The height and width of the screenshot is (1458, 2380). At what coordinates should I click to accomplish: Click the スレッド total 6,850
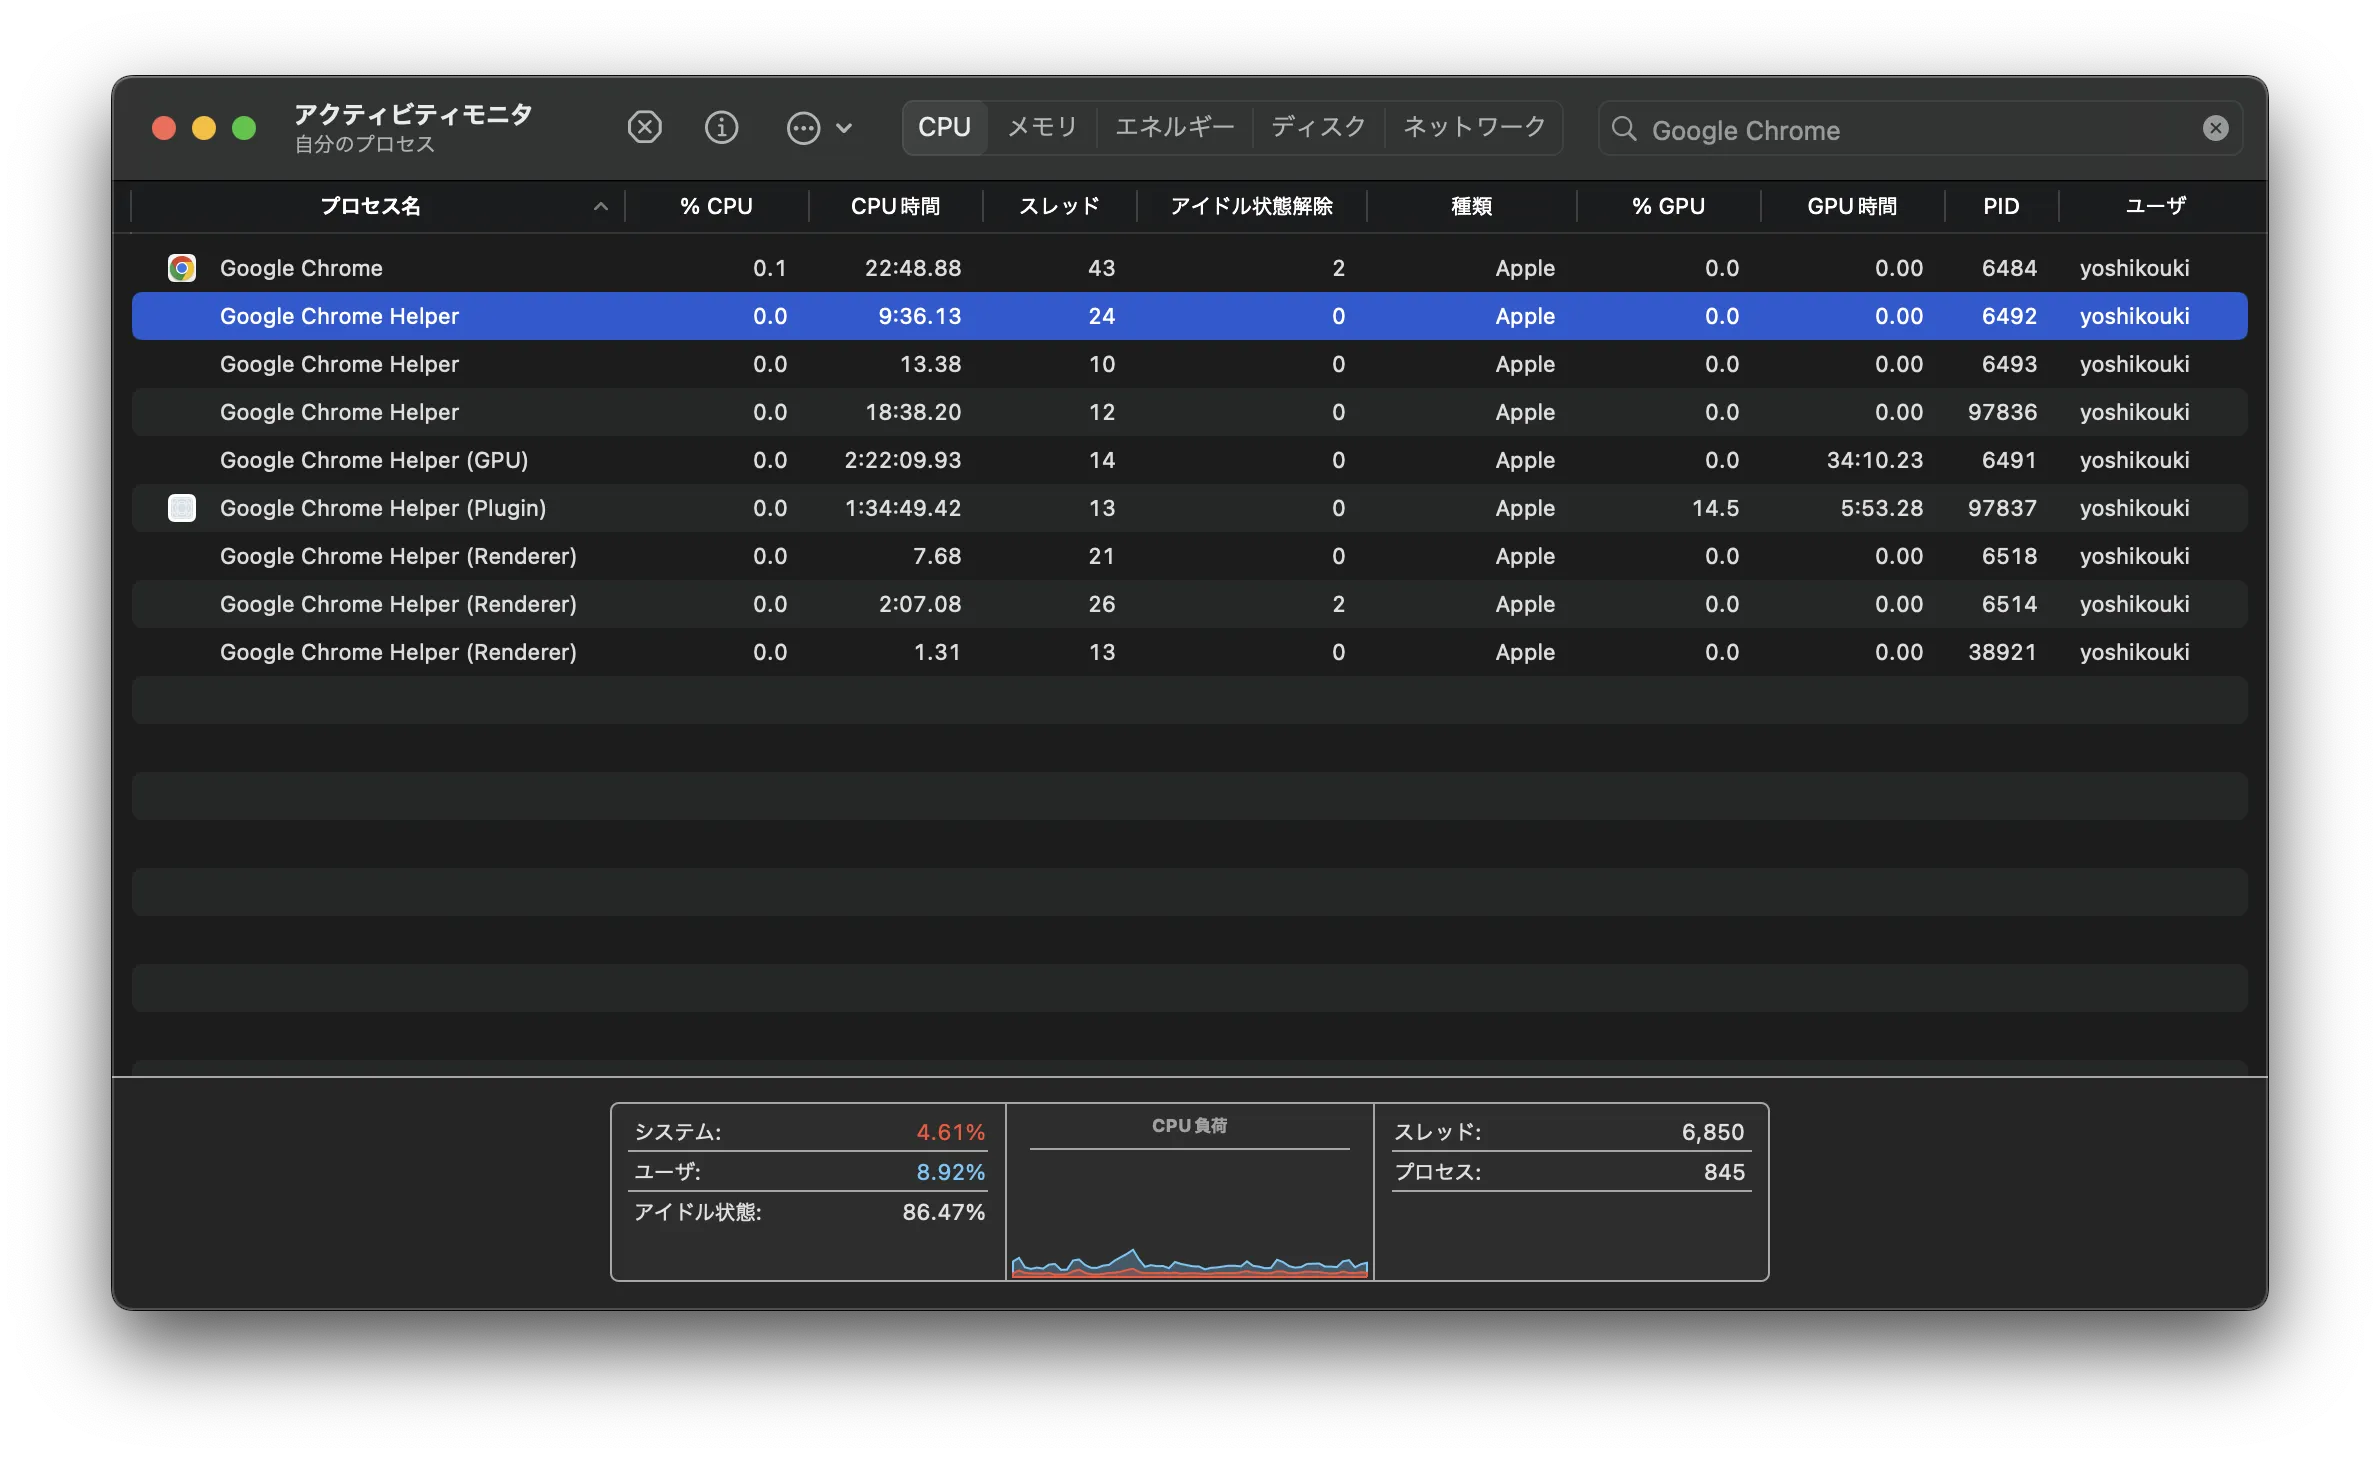[1713, 1132]
